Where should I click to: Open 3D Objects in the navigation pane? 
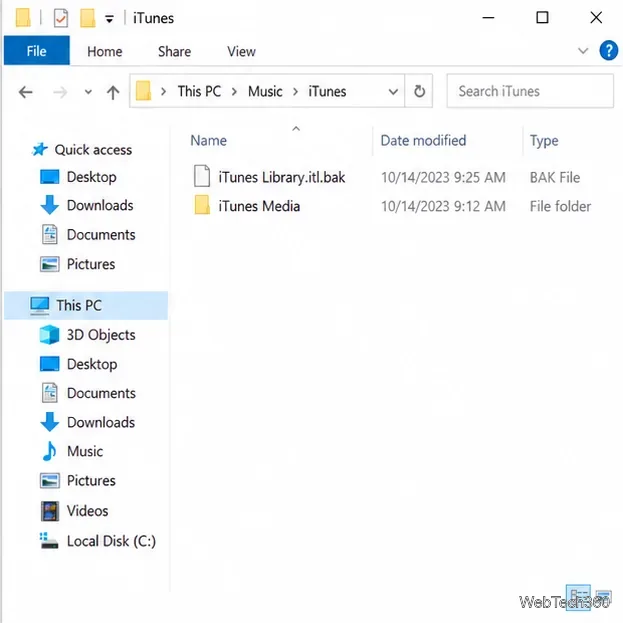[x=101, y=335]
